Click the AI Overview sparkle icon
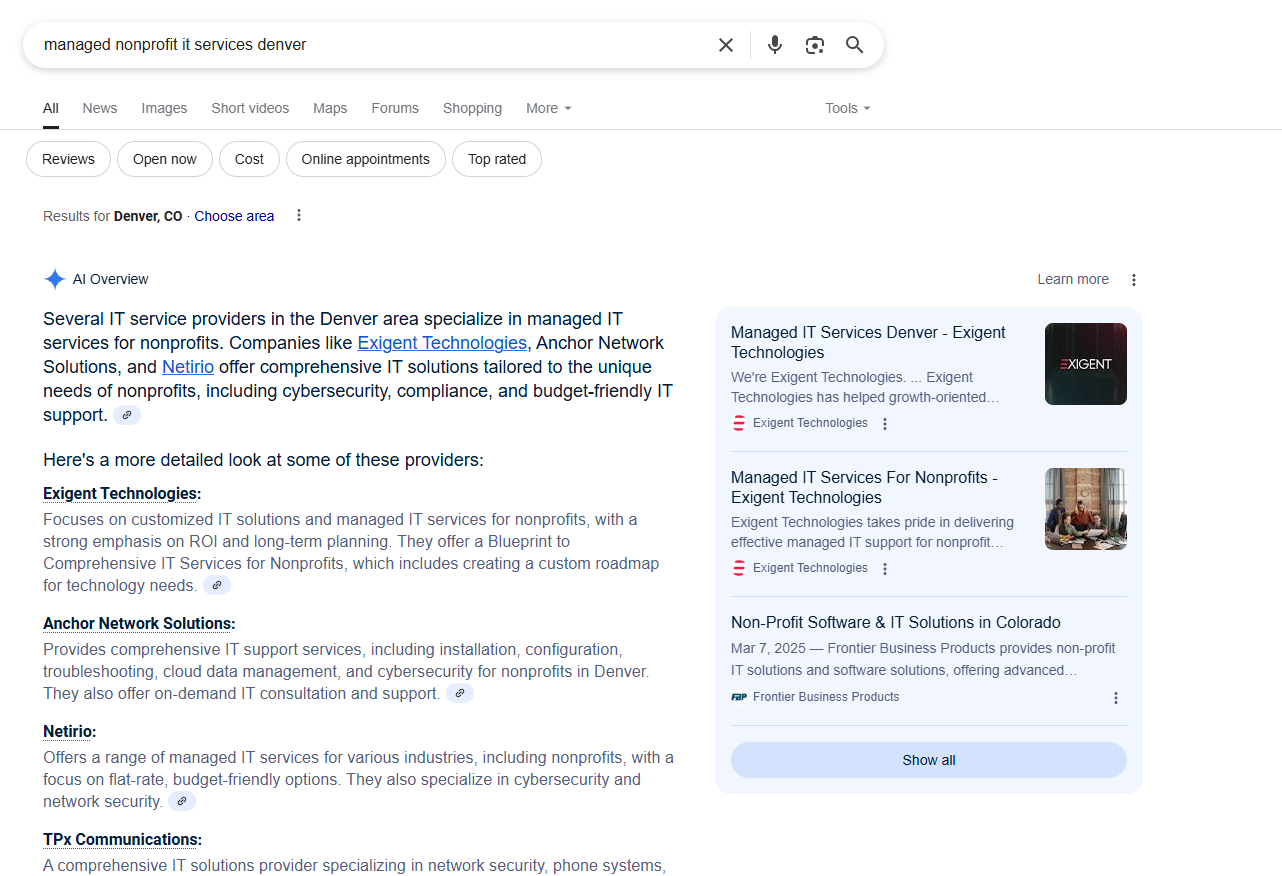Image resolution: width=1282 pixels, height=876 pixels. [x=55, y=279]
